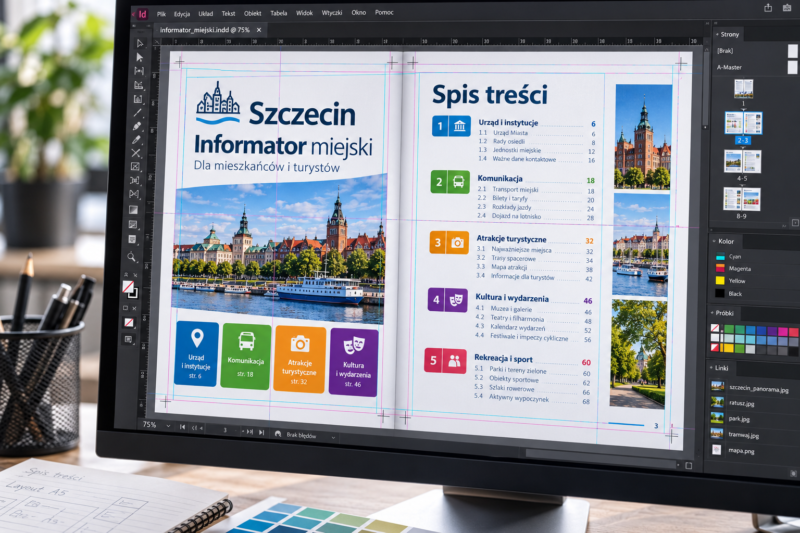Click the Spis treści heading text
The height and width of the screenshot is (533, 800).
click(x=490, y=94)
